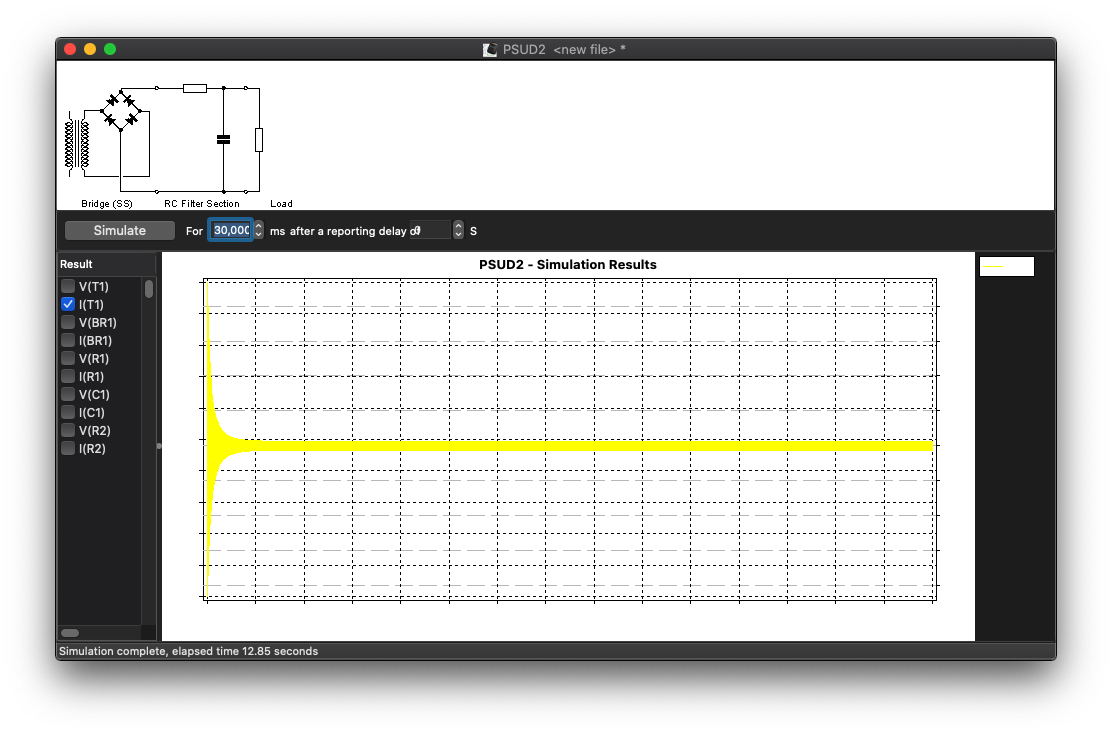Screen dimensions: 1112x734
Task: Select the bridge rectifier diode symbol
Action: [x=121, y=110]
